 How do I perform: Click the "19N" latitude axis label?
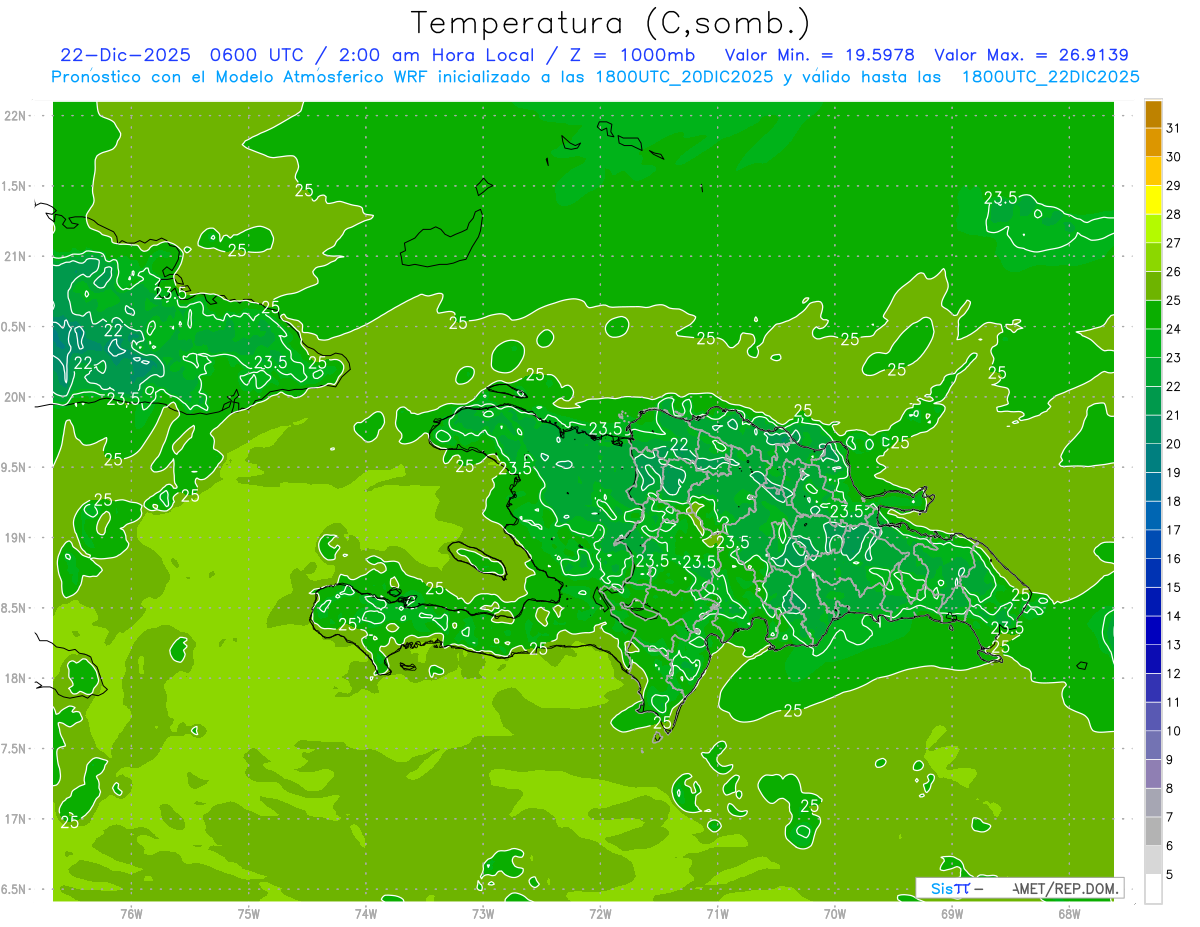pyautogui.click(x=16, y=538)
